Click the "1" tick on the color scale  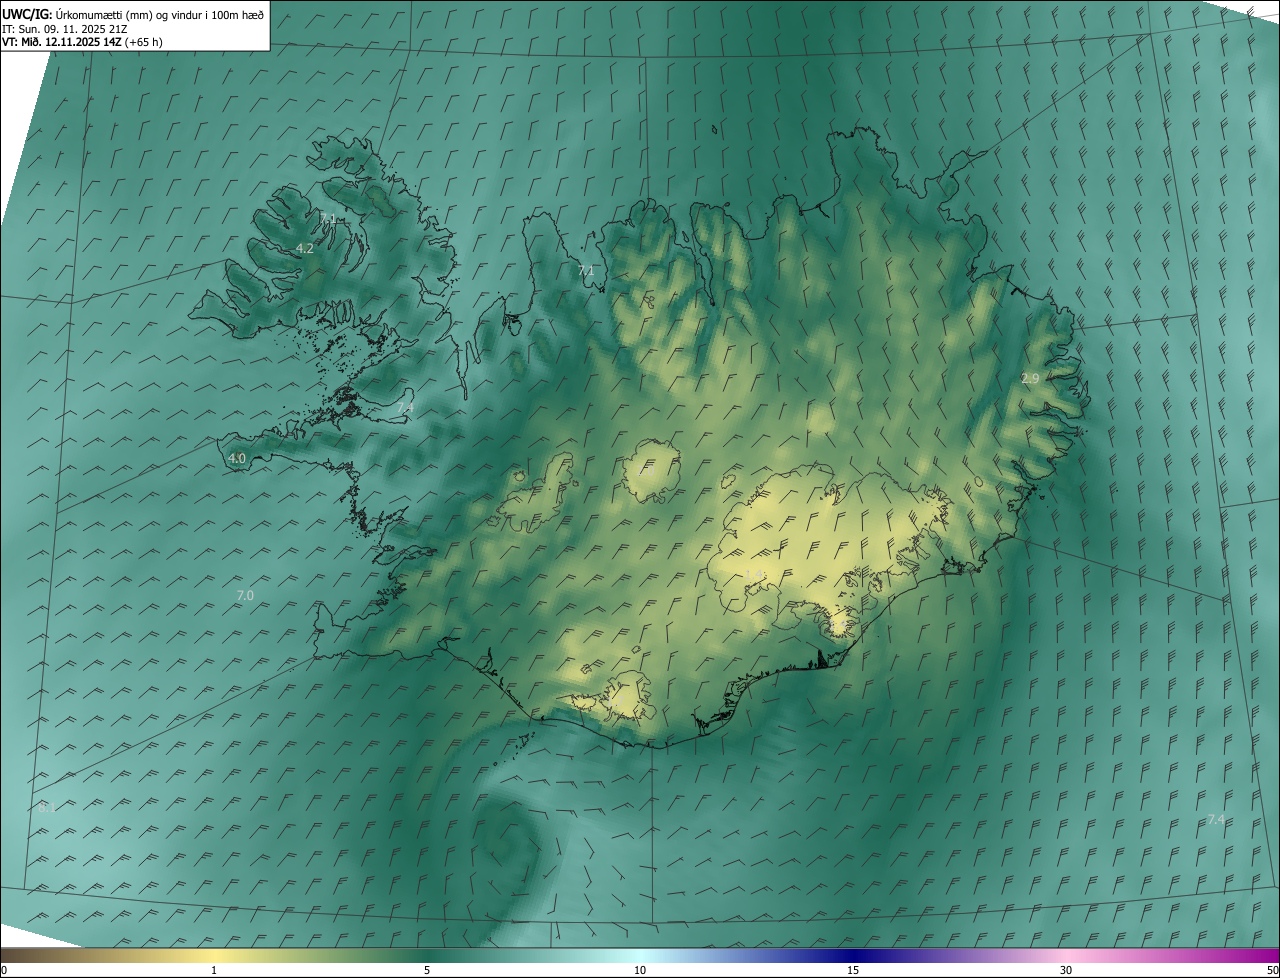point(214,970)
